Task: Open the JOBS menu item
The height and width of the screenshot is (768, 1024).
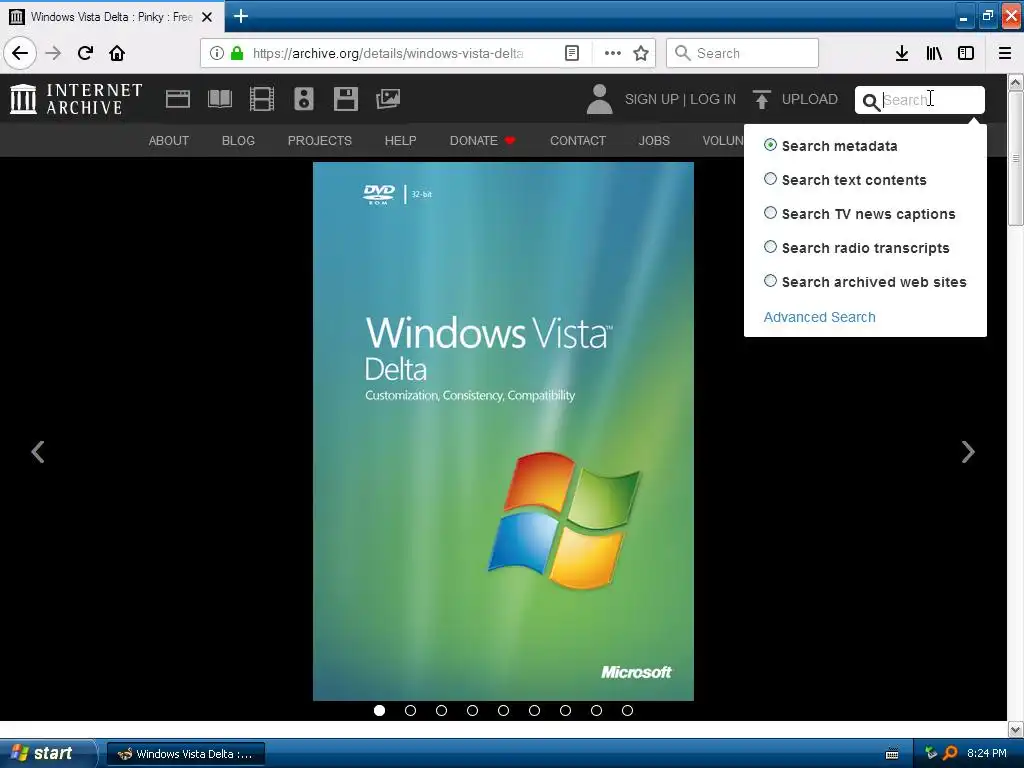Action: click(x=654, y=140)
